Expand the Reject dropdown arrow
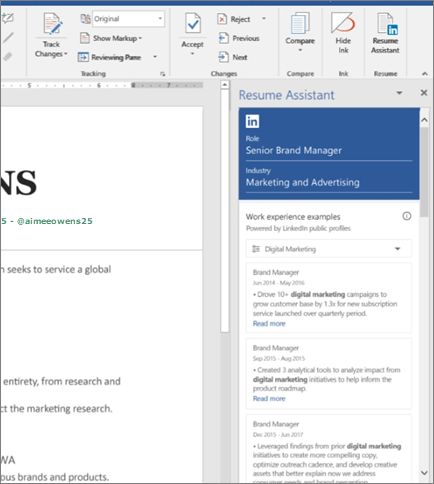Viewport: 434px width, 484px height. coord(264,19)
